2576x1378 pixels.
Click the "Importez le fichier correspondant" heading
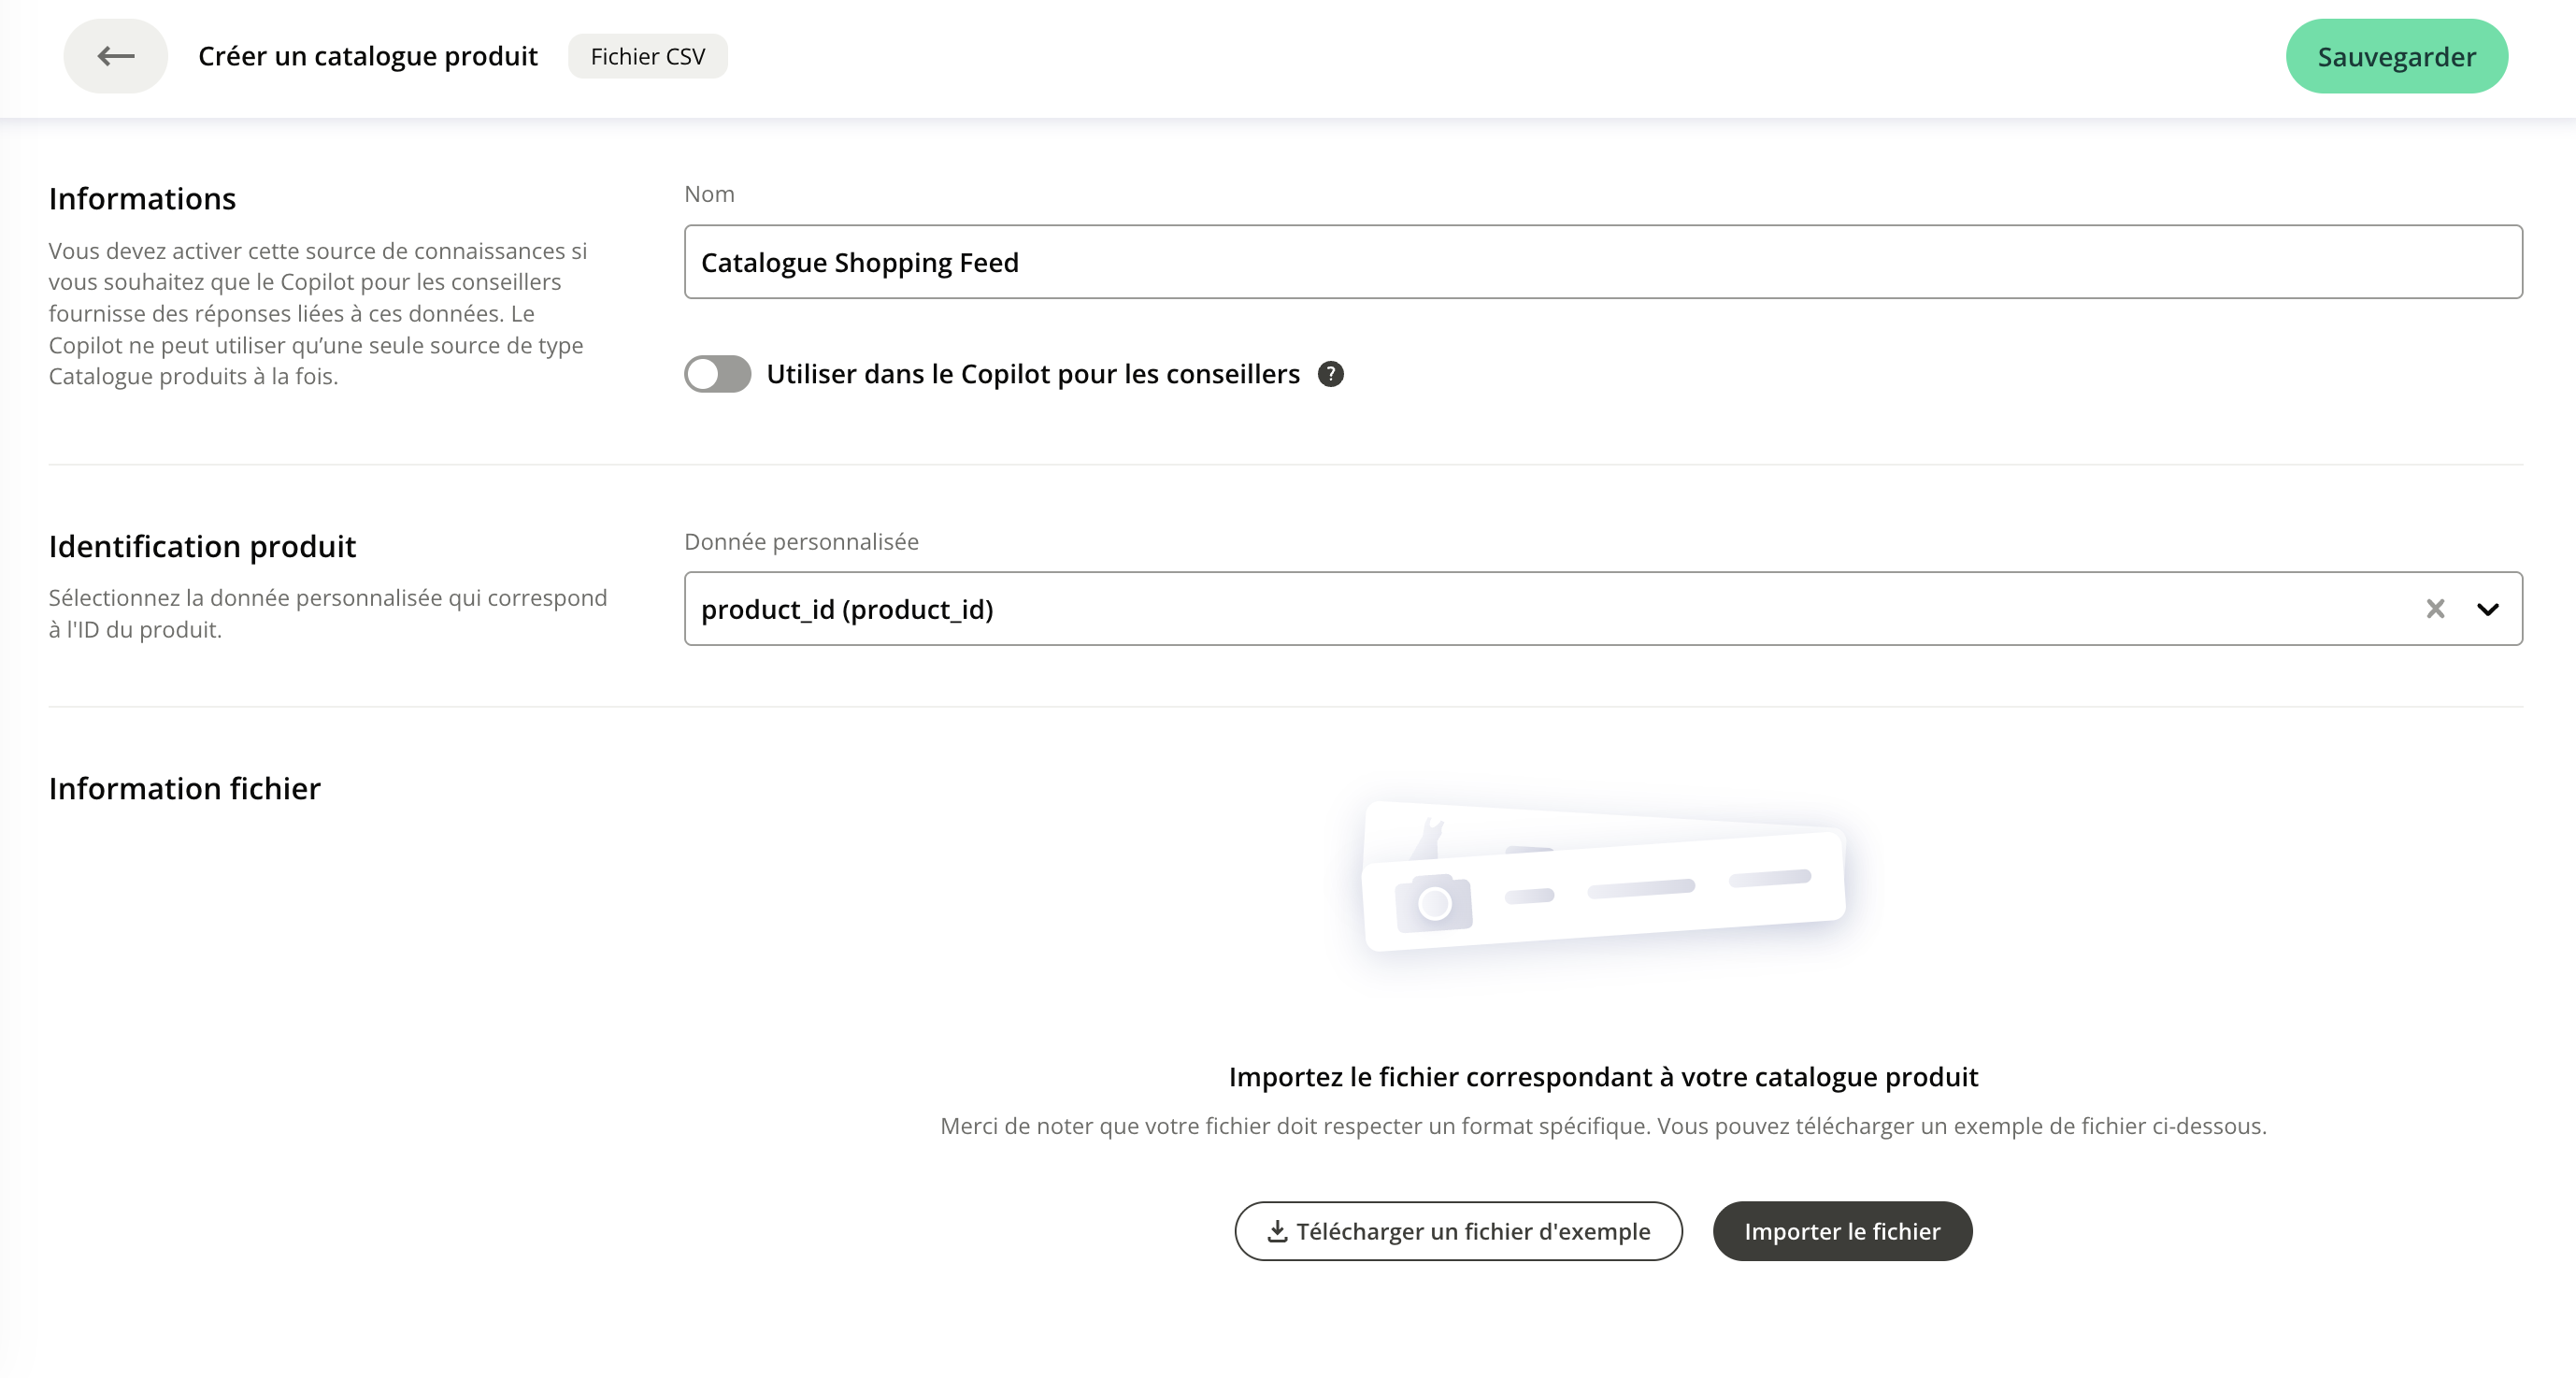[x=1602, y=1076]
